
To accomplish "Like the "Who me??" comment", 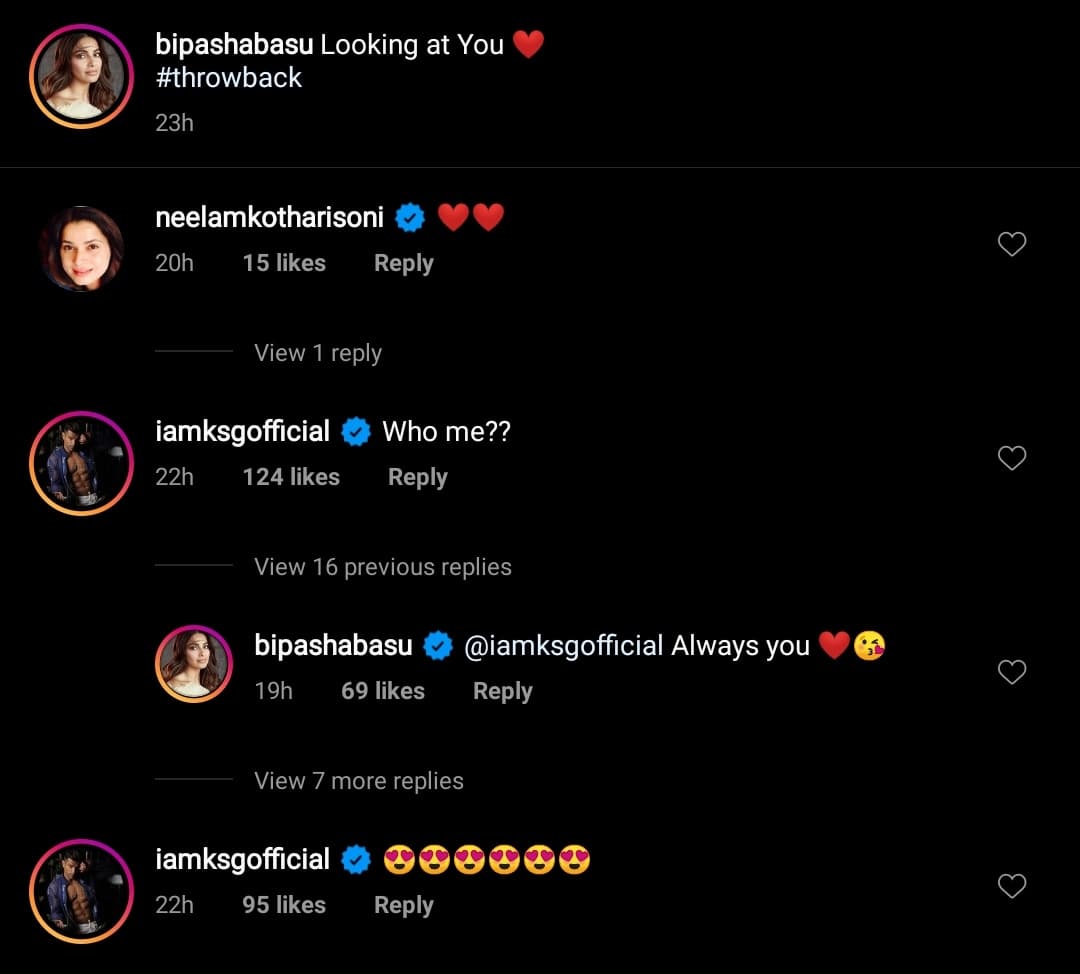I will click(1012, 458).
